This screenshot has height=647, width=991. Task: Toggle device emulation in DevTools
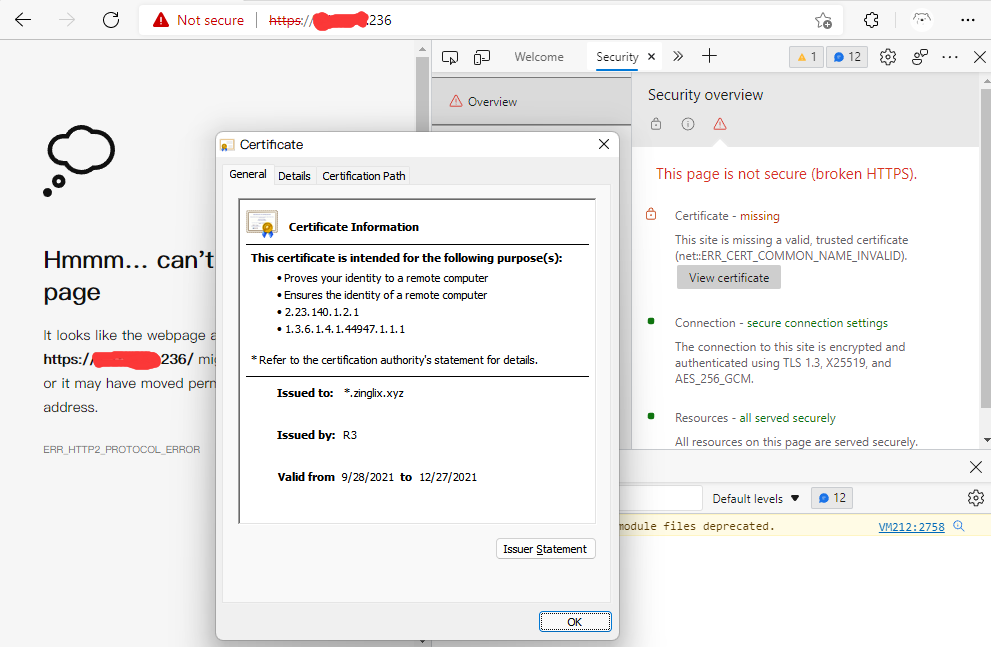coord(482,57)
